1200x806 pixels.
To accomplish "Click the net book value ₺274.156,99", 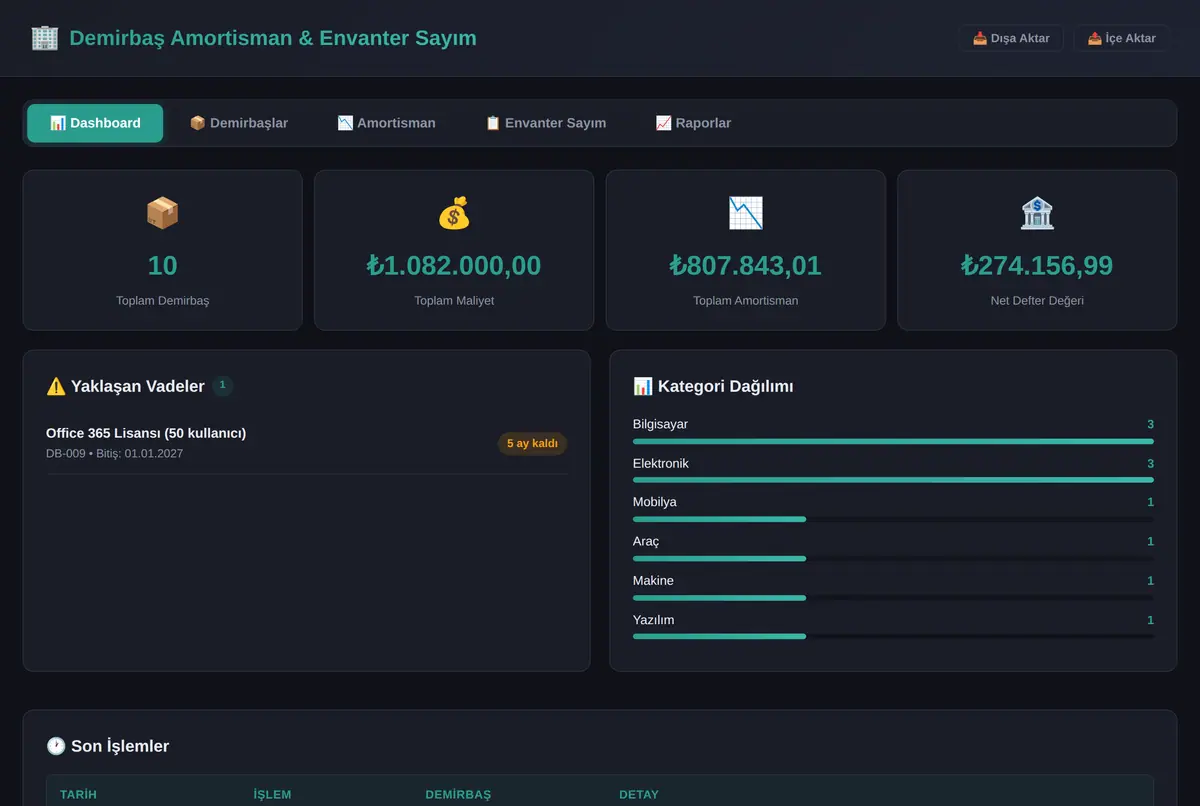I will [x=1037, y=265].
